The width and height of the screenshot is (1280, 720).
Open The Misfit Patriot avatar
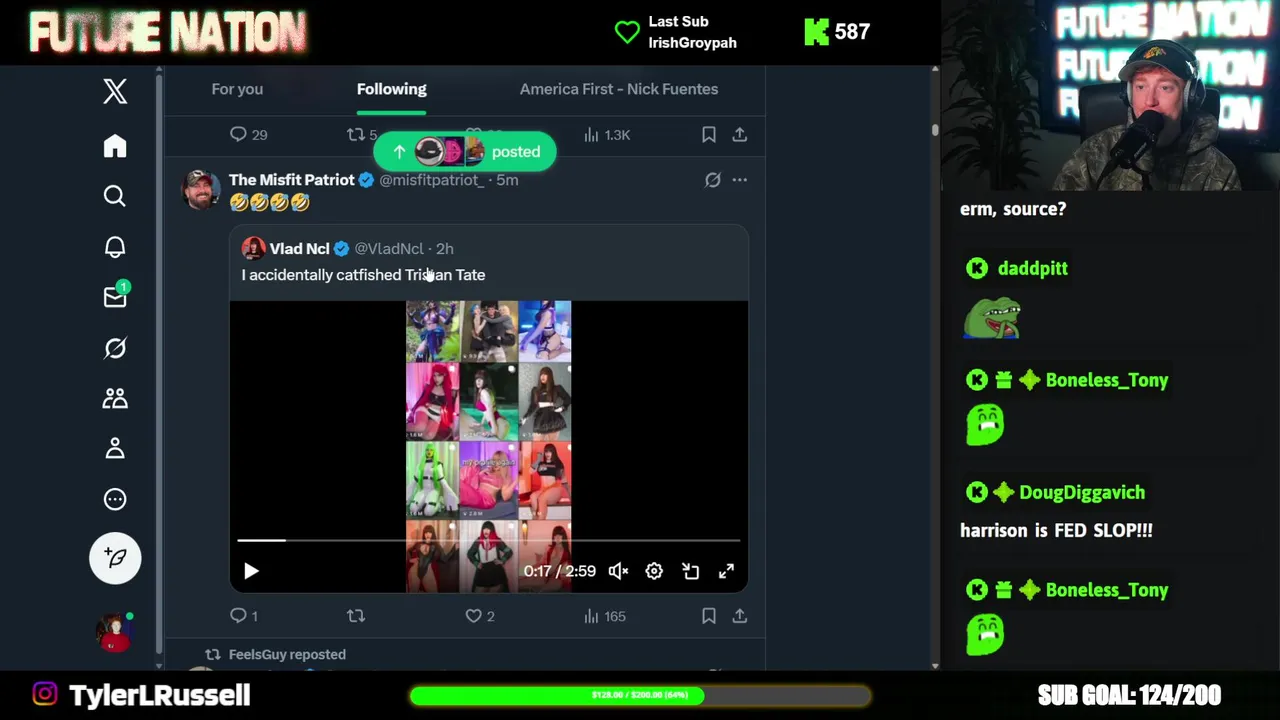coord(200,189)
